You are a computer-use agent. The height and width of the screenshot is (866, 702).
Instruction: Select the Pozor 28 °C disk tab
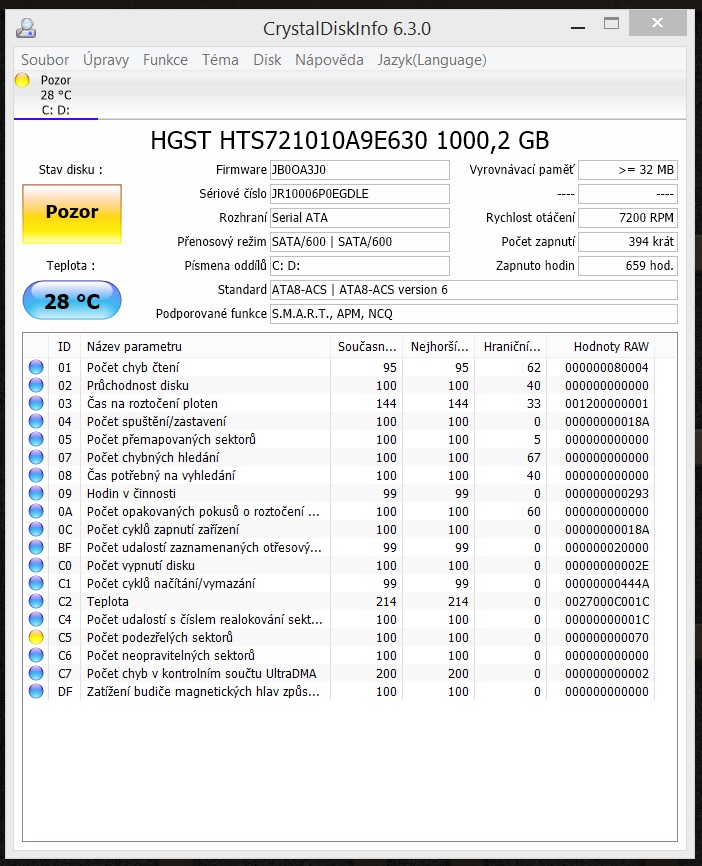pos(55,95)
